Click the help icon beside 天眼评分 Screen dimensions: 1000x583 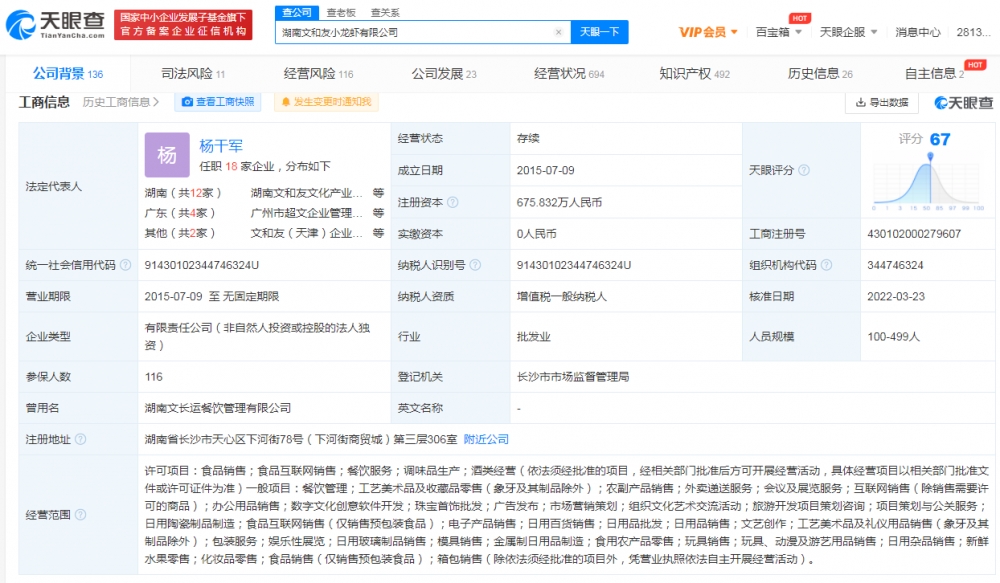click(804, 170)
